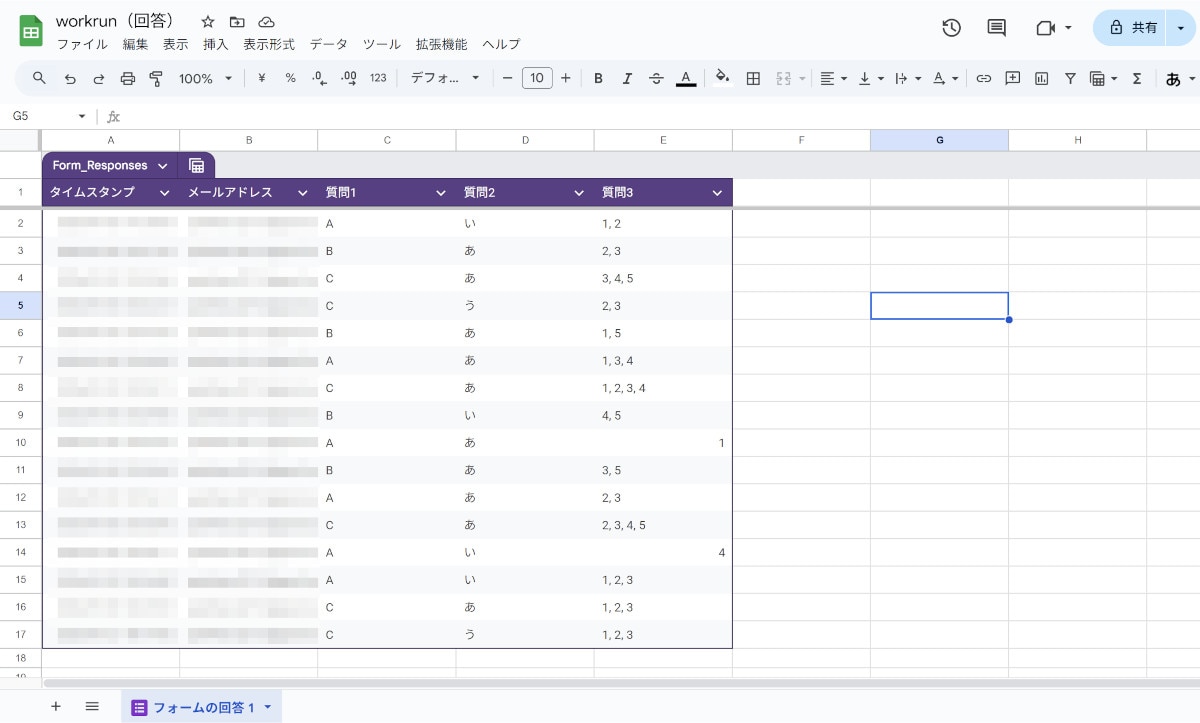Click the font size input field
Viewport: 1200px width, 723px height.
pos(537,78)
